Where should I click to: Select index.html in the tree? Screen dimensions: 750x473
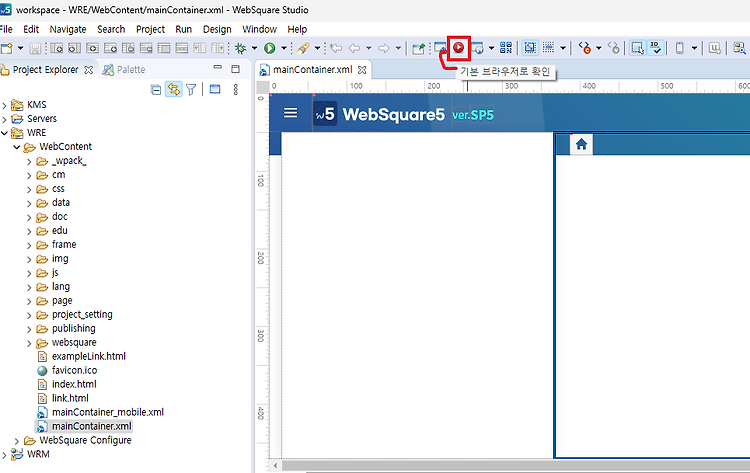pyautogui.click(x=74, y=384)
